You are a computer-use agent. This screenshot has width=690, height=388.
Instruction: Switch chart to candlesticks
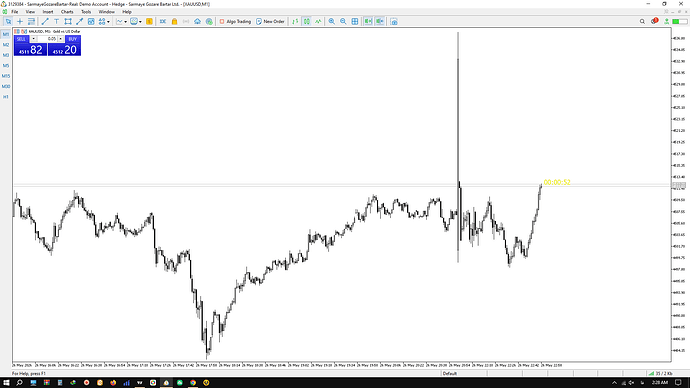[x=307, y=21]
